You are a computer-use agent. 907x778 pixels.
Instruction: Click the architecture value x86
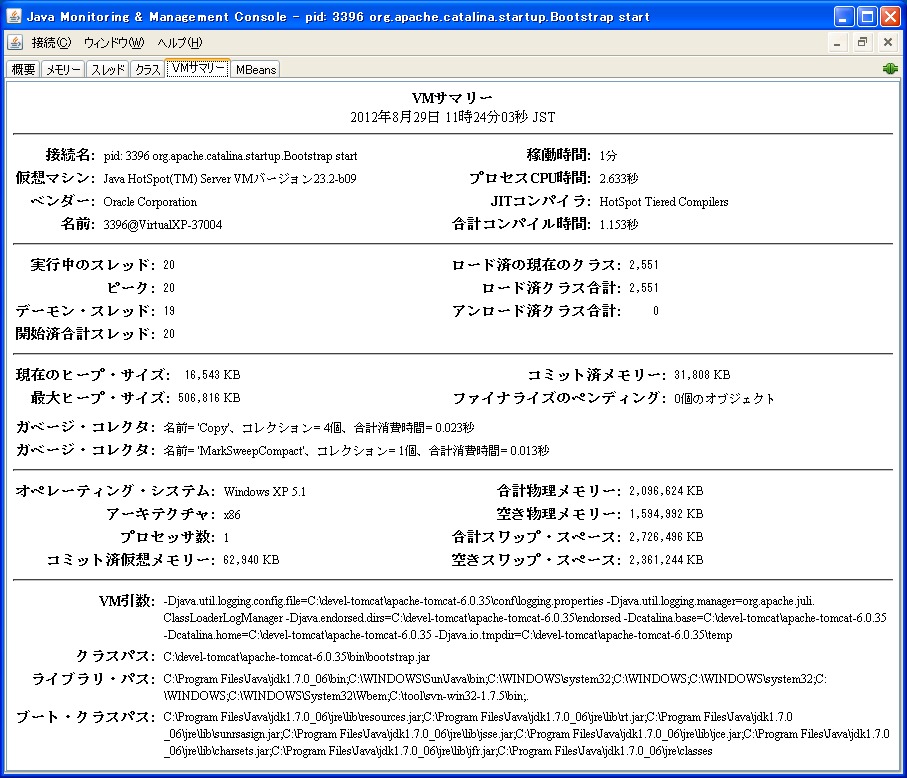(232, 515)
